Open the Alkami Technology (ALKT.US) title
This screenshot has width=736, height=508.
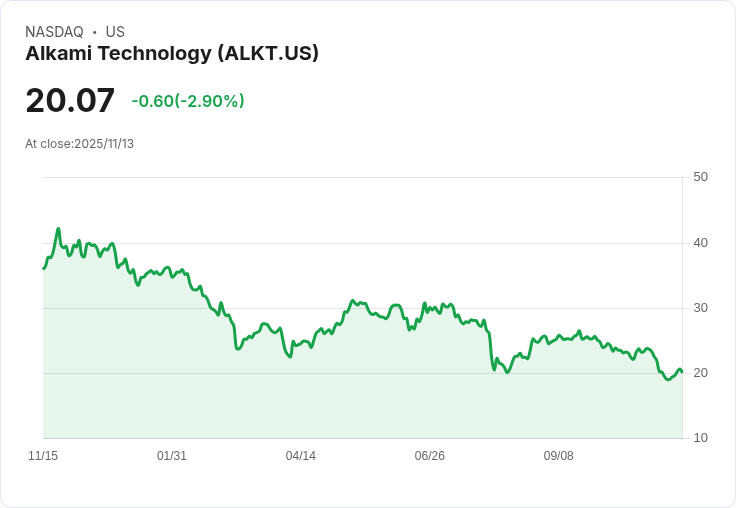pos(172,53)
